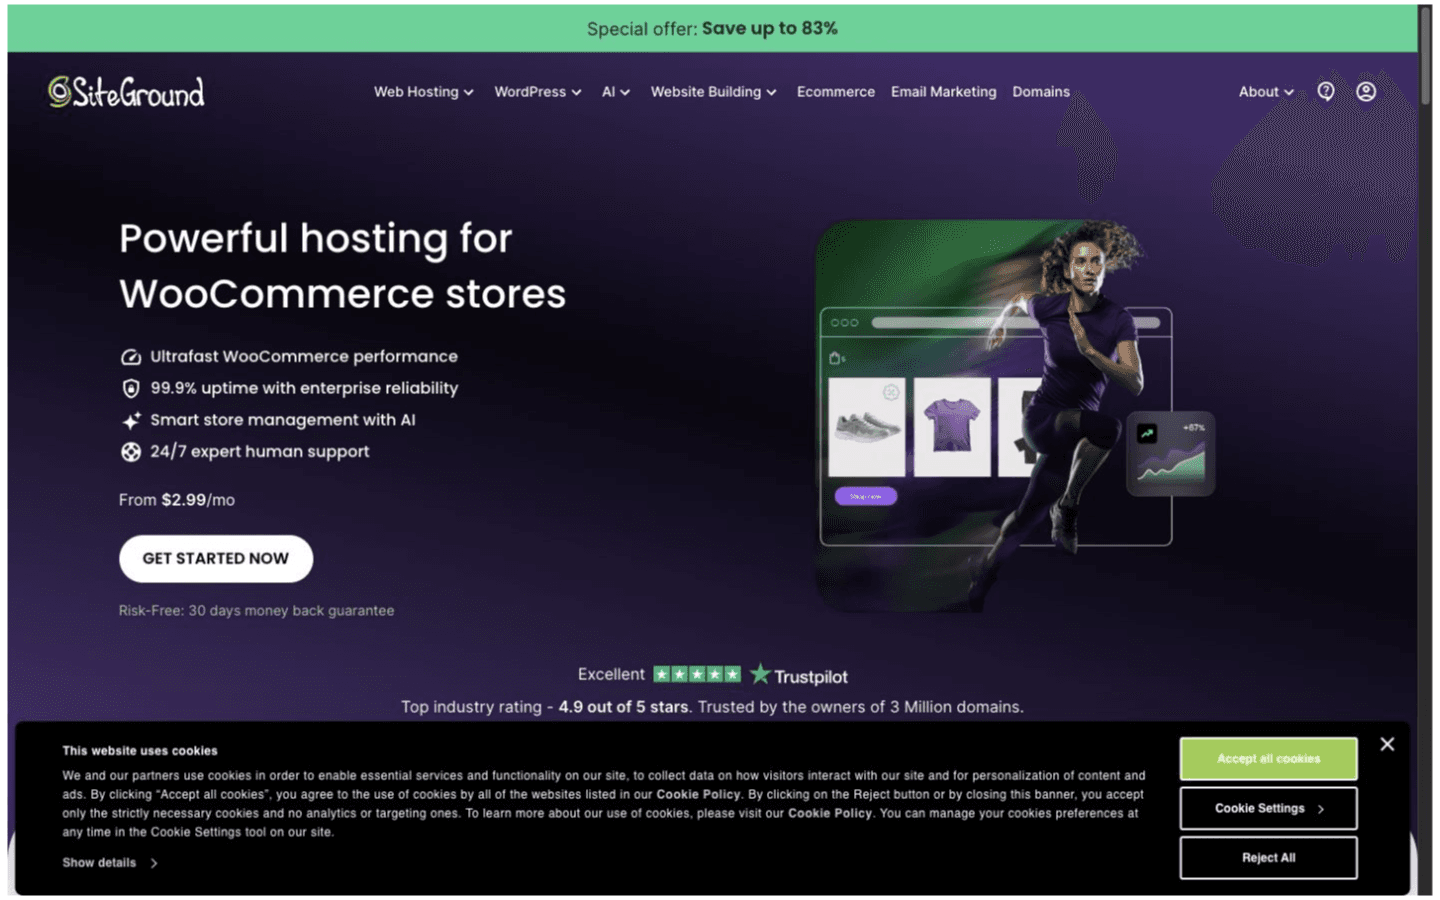Click the purple t-shirt product thumbnail
Image resolution: width=1440 pixels, height=900 pixels.
click(952, 427)
